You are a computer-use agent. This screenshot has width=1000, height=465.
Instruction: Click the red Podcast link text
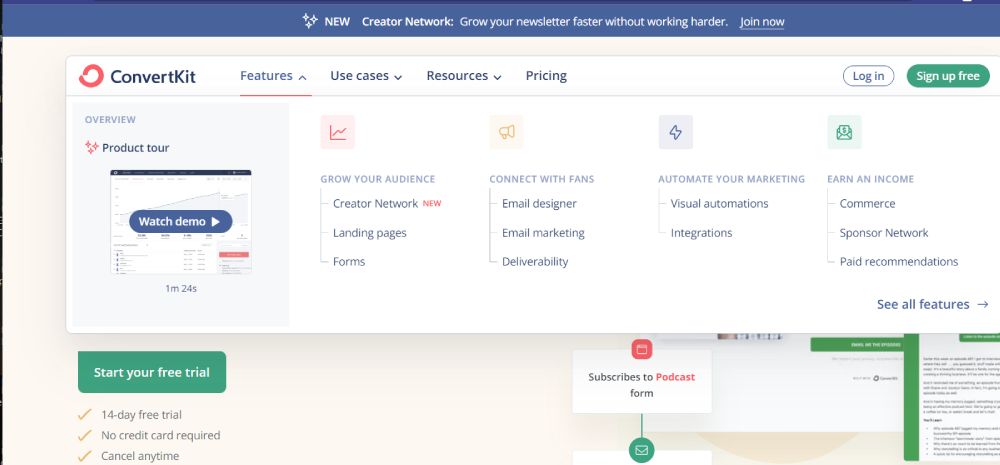(675, 377)
